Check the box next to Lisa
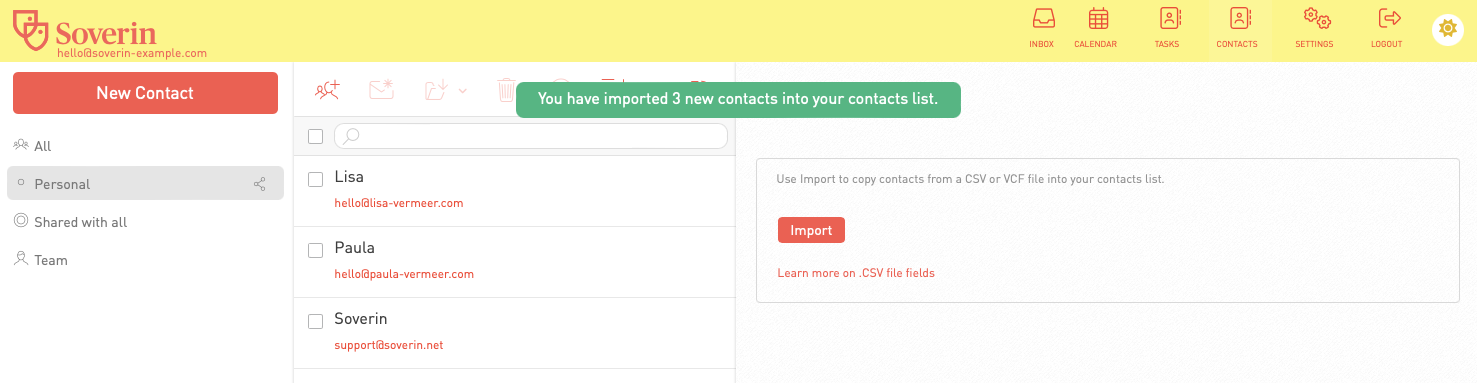This screenshot has height=383, width=1477. 315,179
